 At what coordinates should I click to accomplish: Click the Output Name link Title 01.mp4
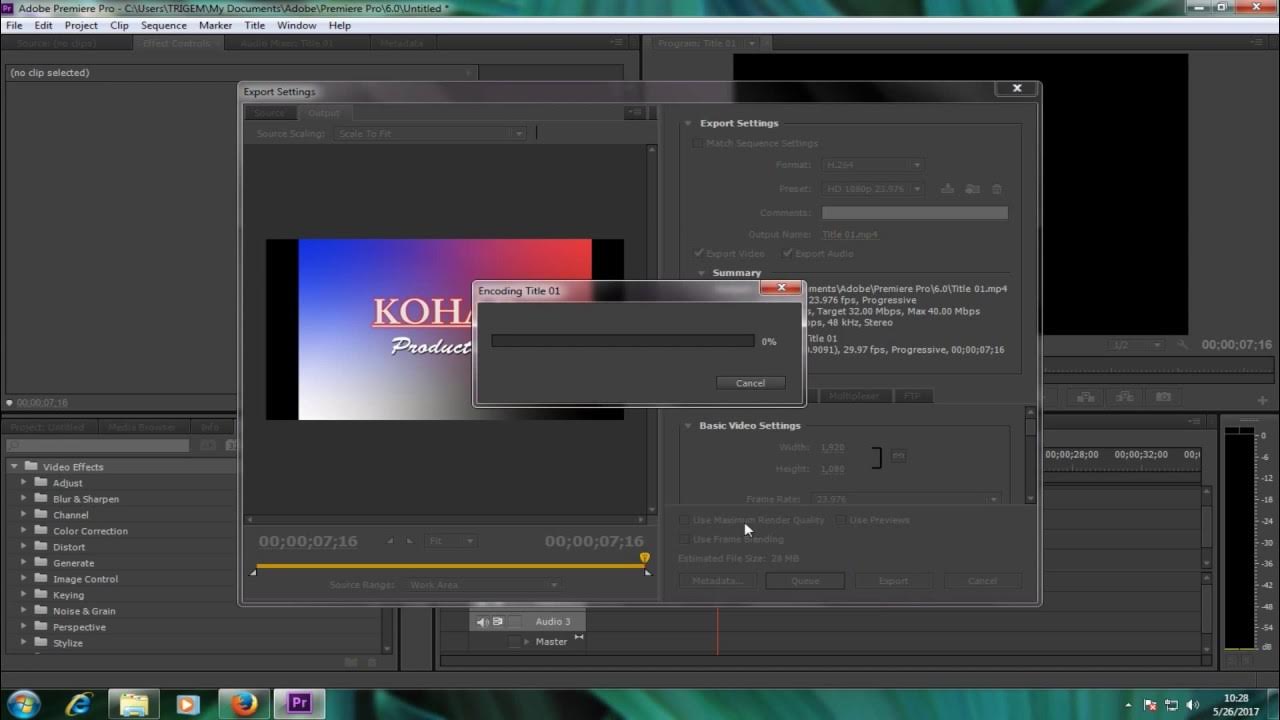pyautogui.click(x=850, y=234)
